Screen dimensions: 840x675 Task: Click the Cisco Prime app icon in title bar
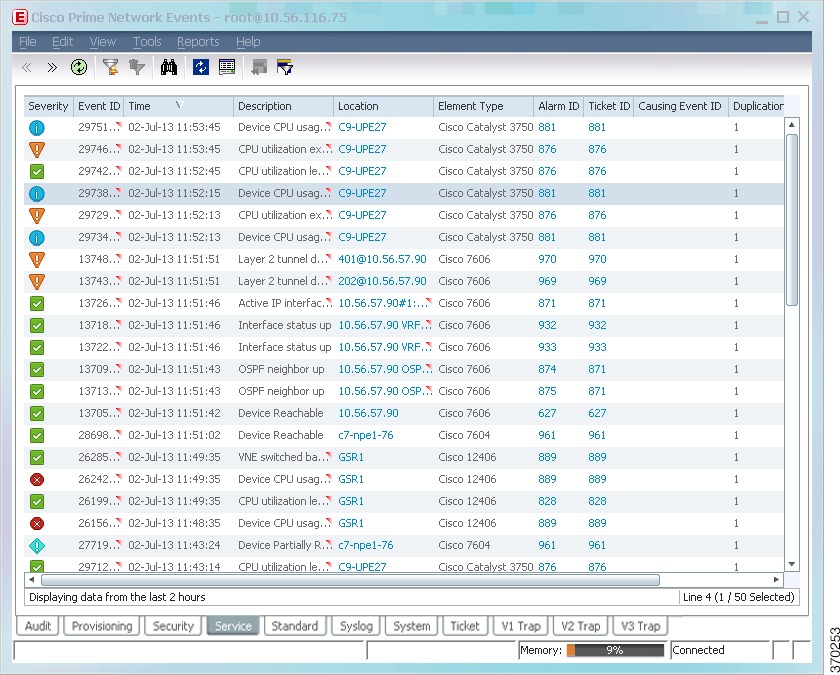[20, 17]
